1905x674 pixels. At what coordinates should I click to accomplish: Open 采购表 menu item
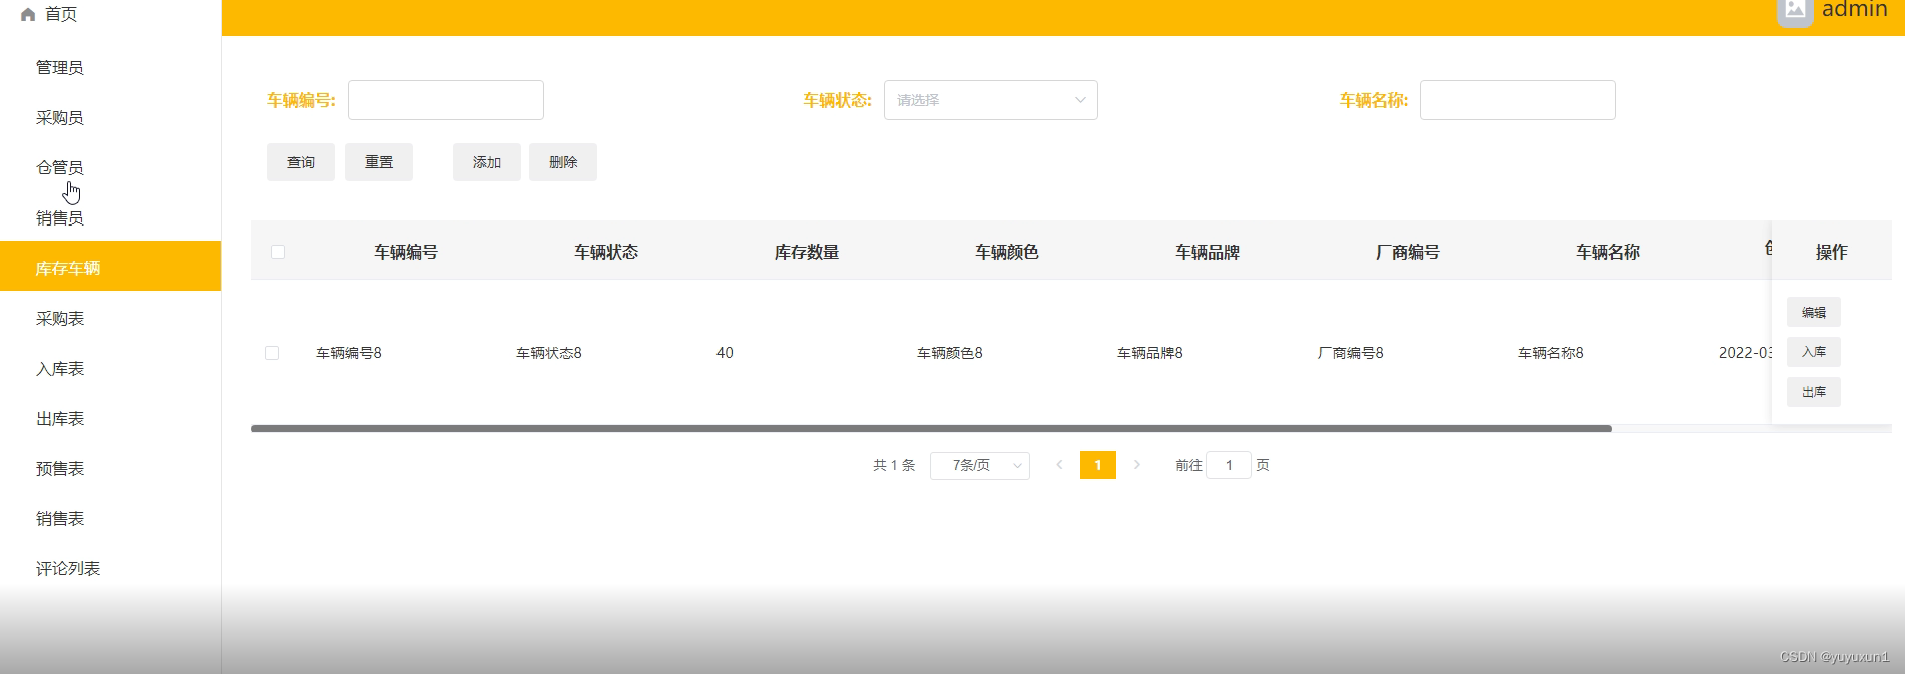point(110,318)
